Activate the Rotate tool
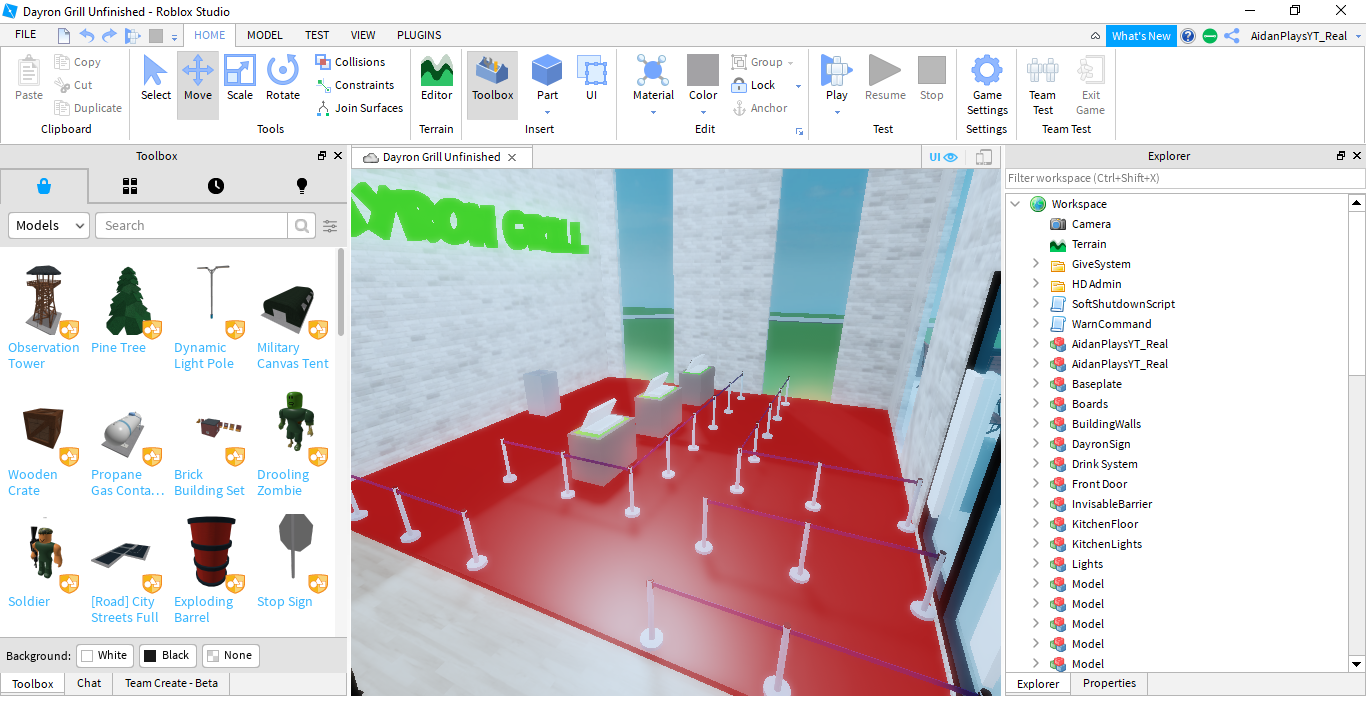Image resolution: width=1366 pixels, height=705 pixels. (283, 79)
